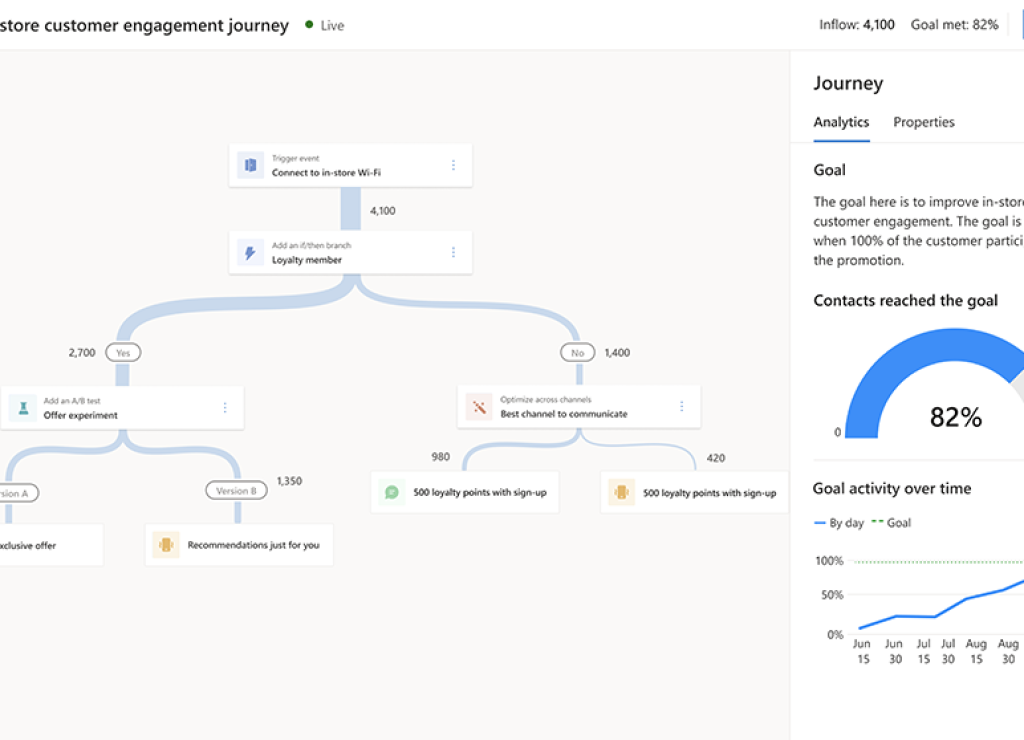1024x740 pixels.
Task: Click the Goal activity over time heading
Action: (x=891, y=489)
